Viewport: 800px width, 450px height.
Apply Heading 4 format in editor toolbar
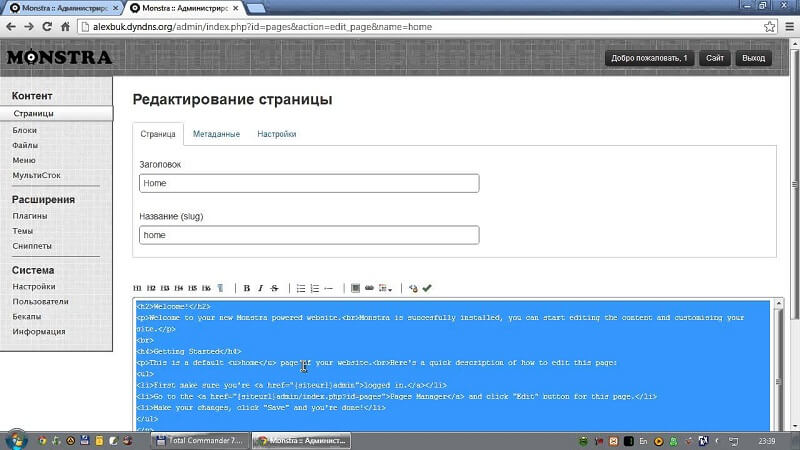179,288
